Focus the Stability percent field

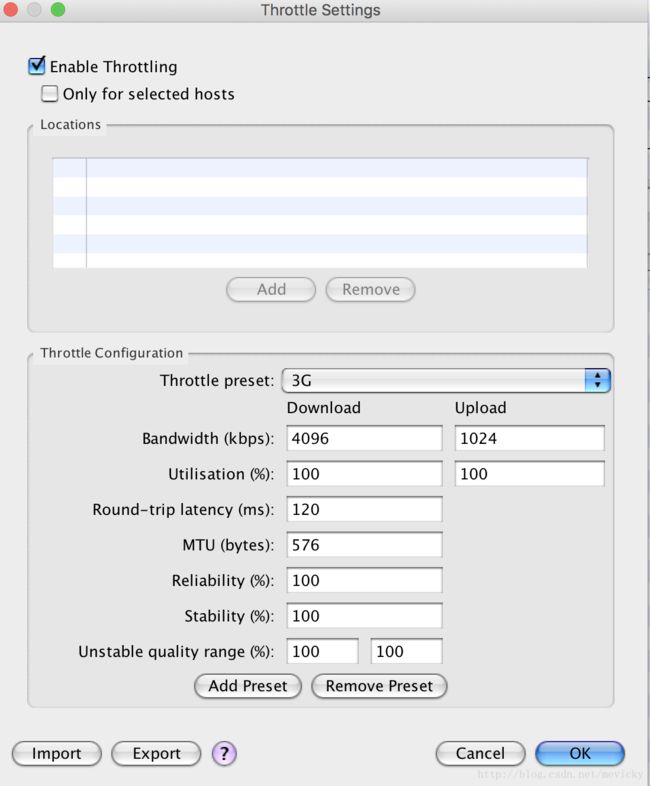(x=364, y=616)
